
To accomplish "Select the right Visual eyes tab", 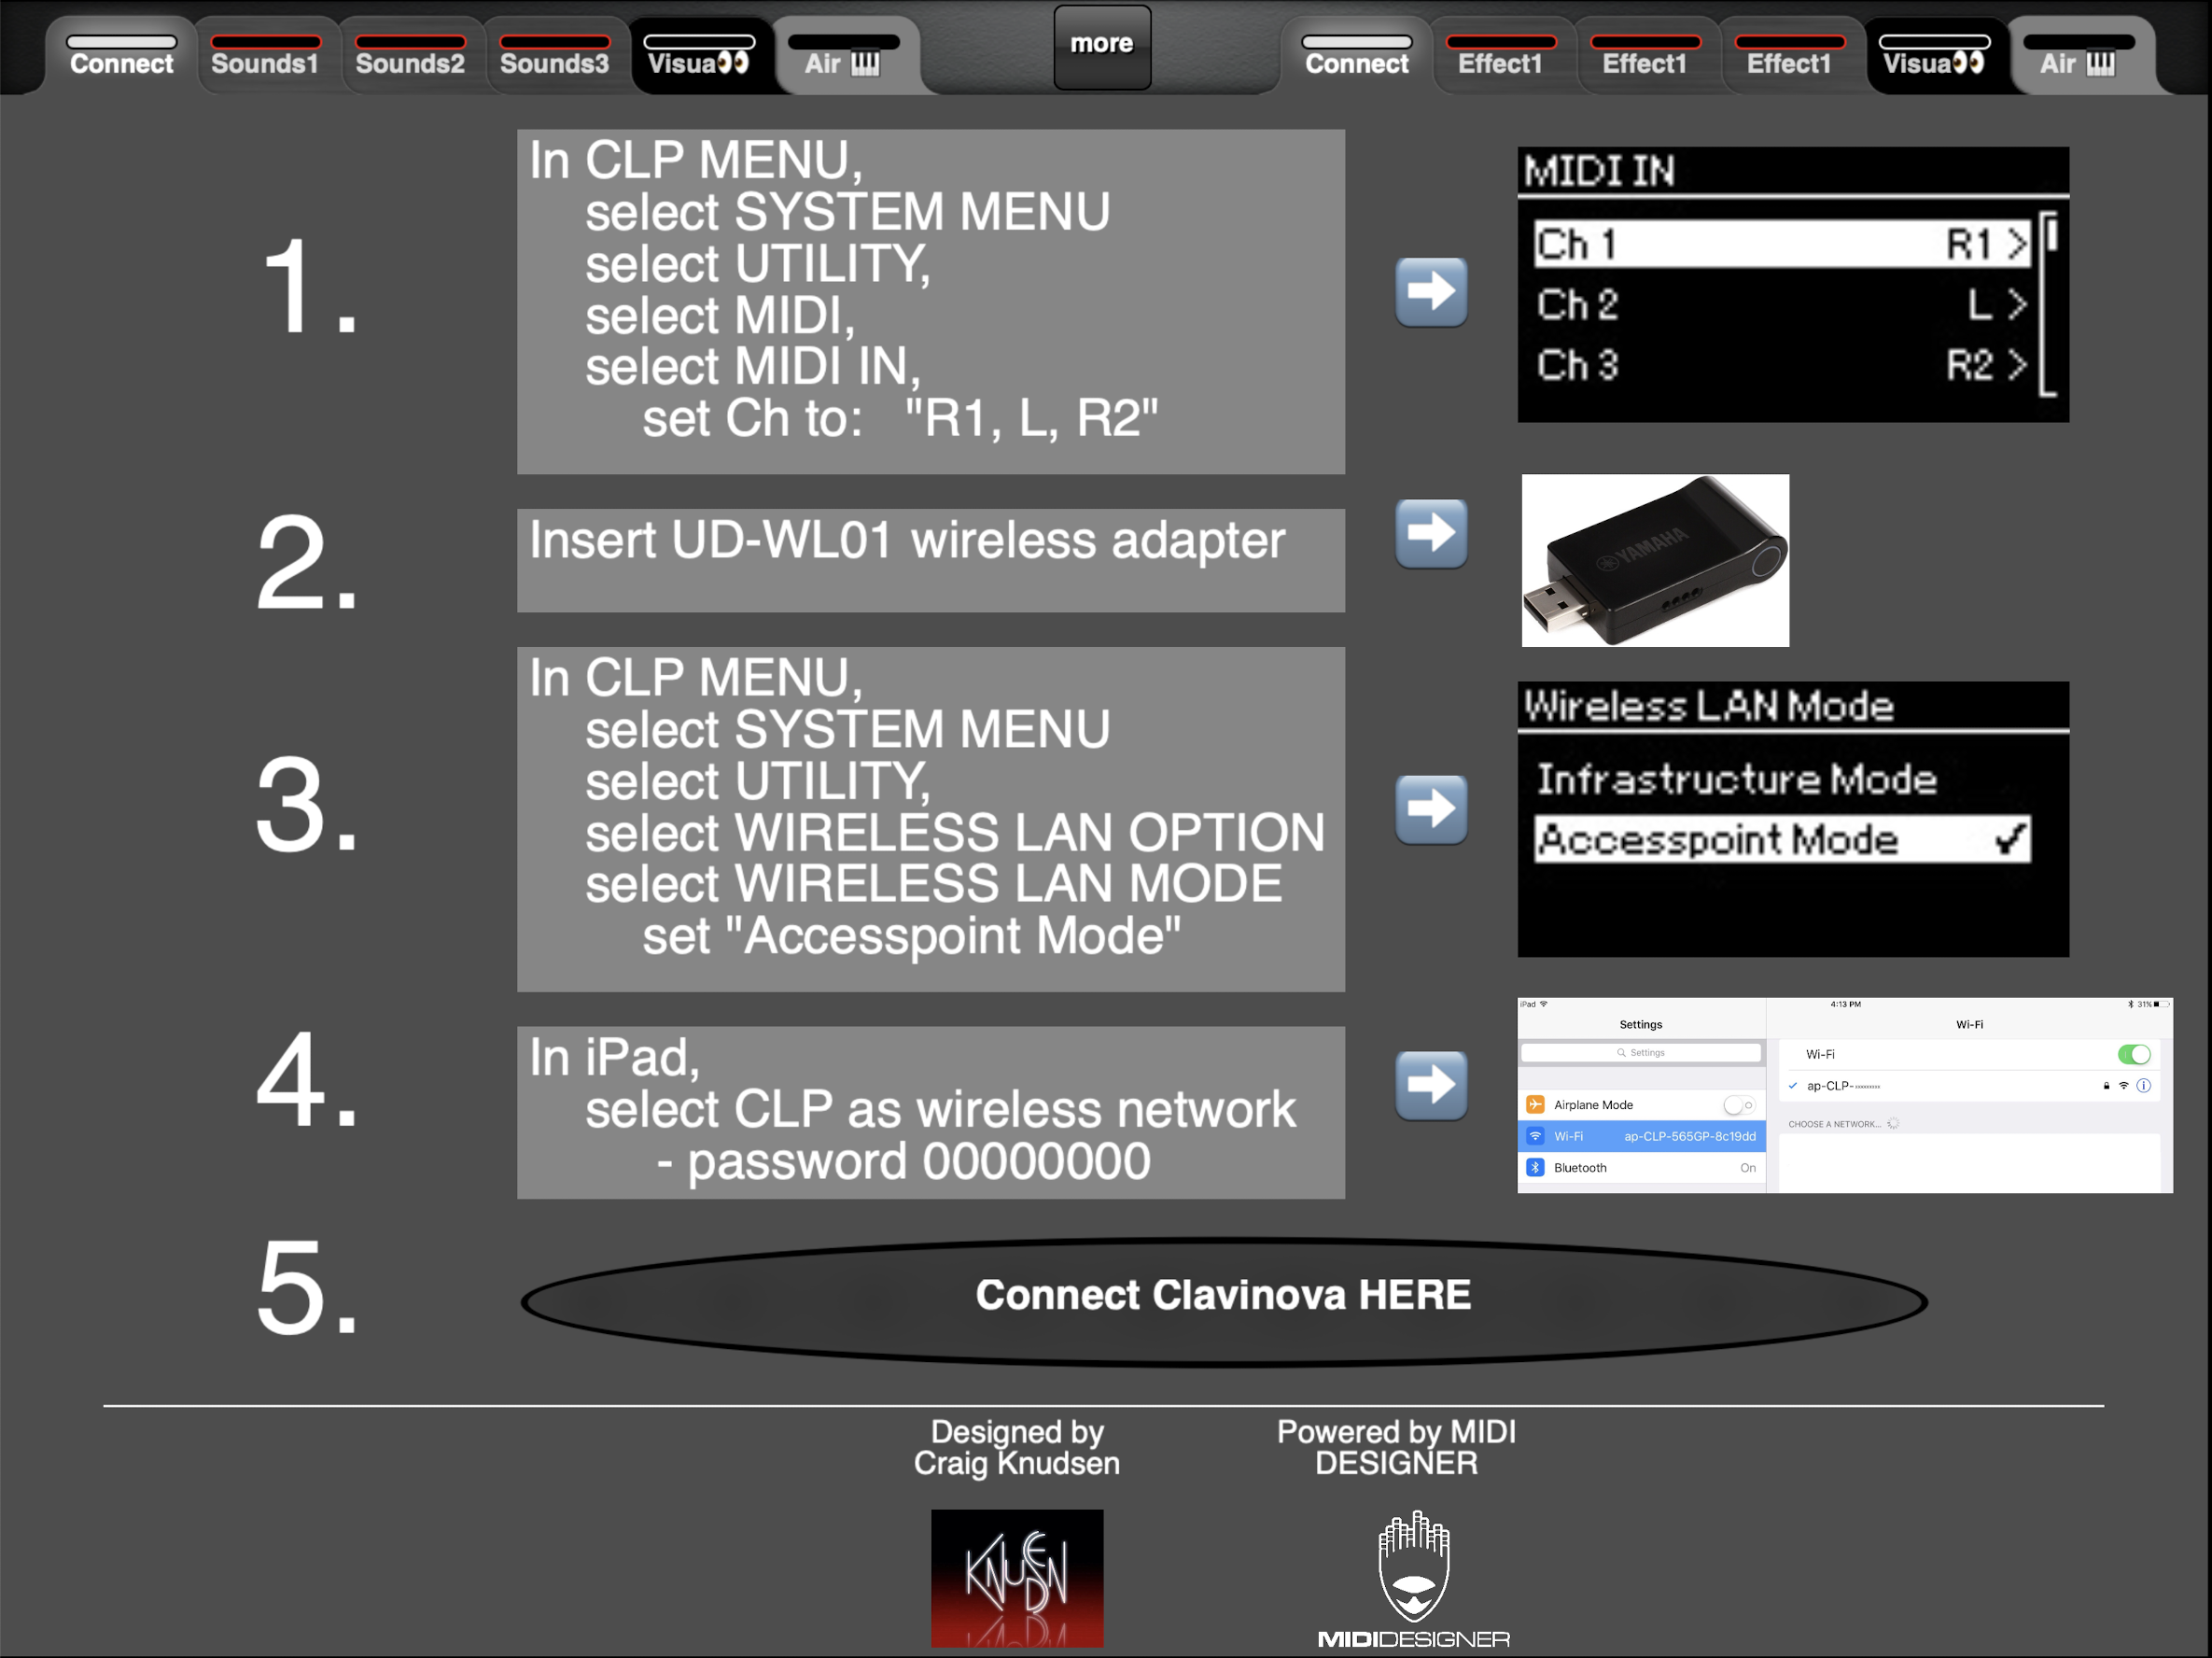I will click(x=1935, y=56).
